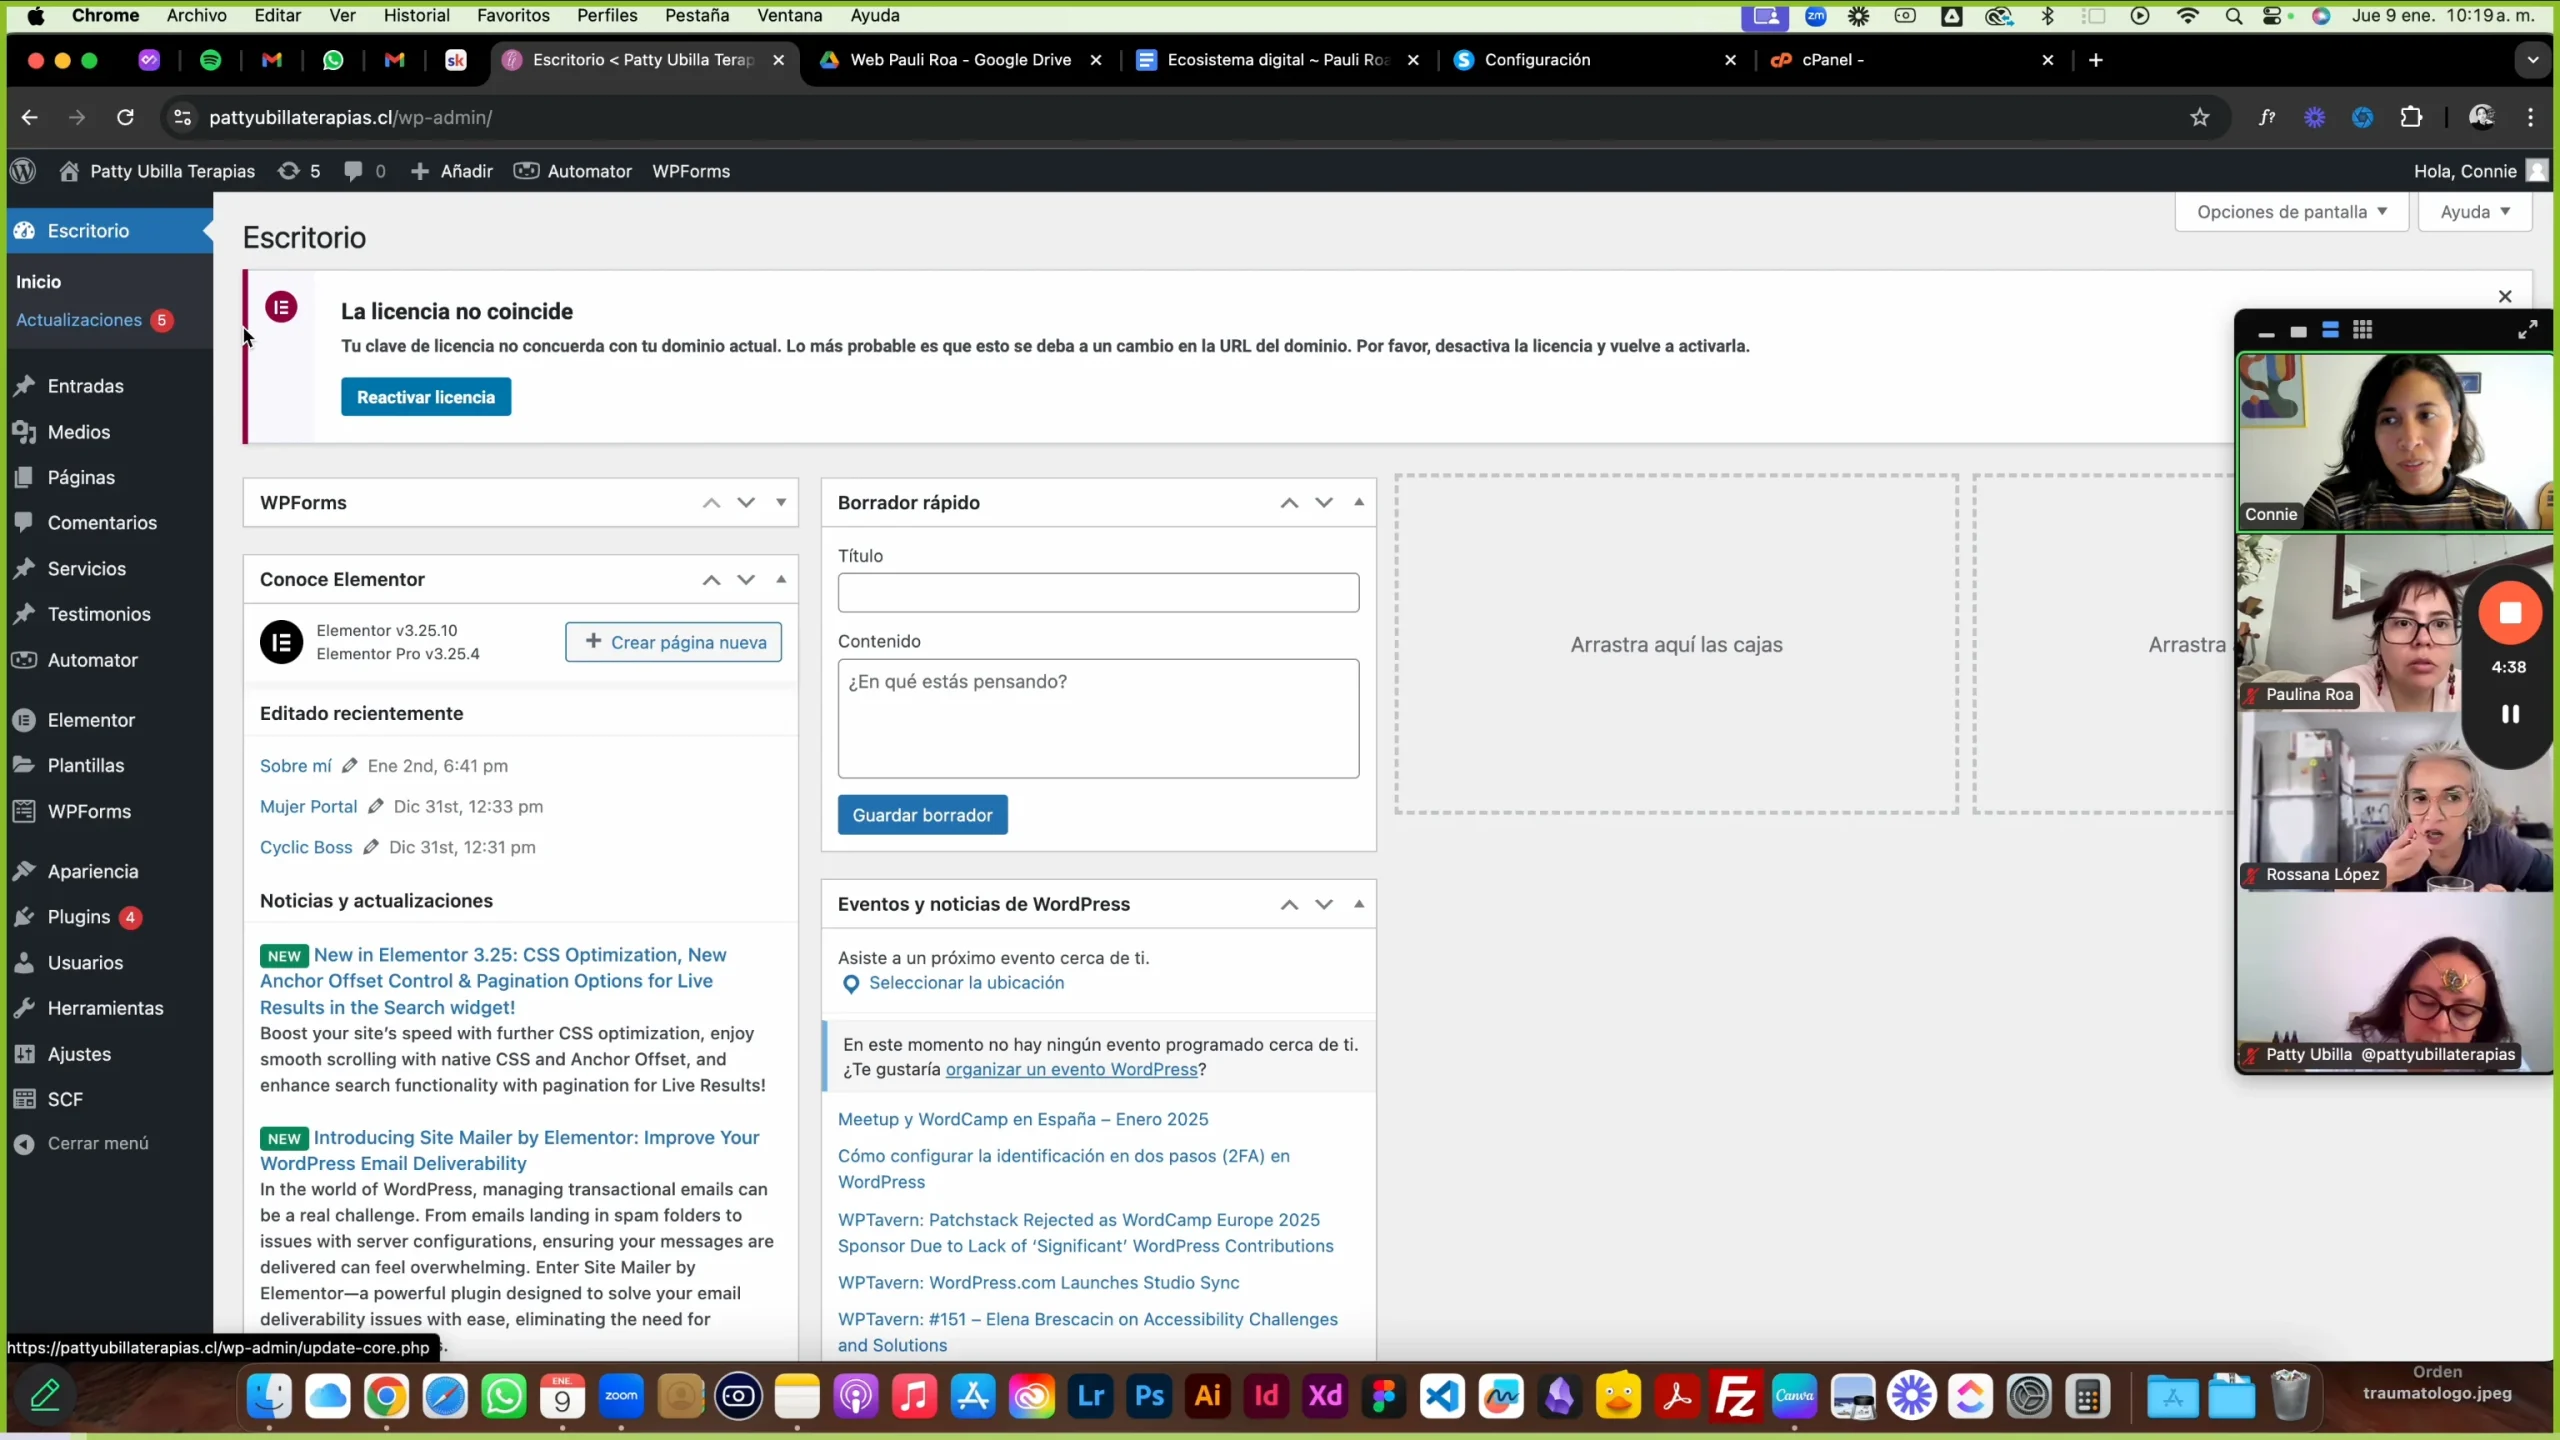
Task: Open Comentarios in the sidebar
Action: tap(102, 523)
